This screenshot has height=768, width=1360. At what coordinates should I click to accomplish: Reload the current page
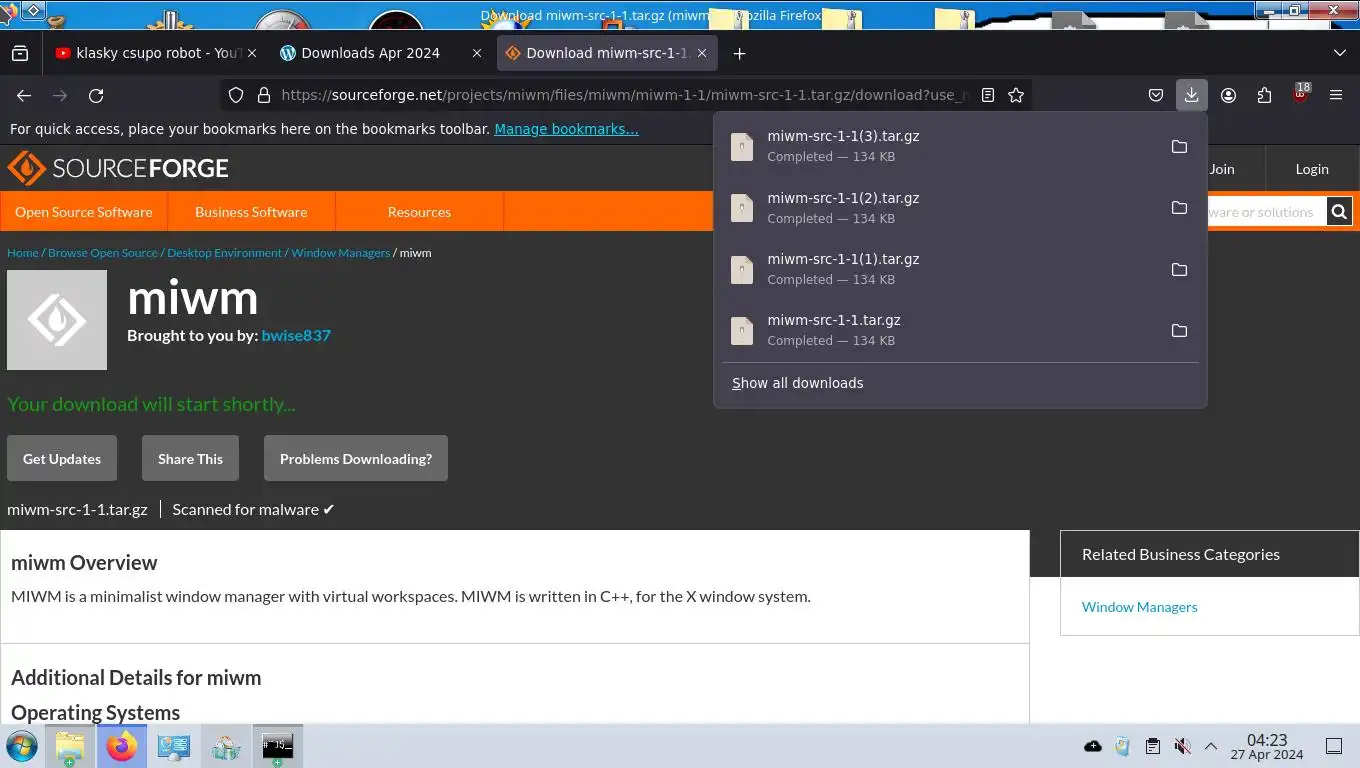(x=96, y=95)
